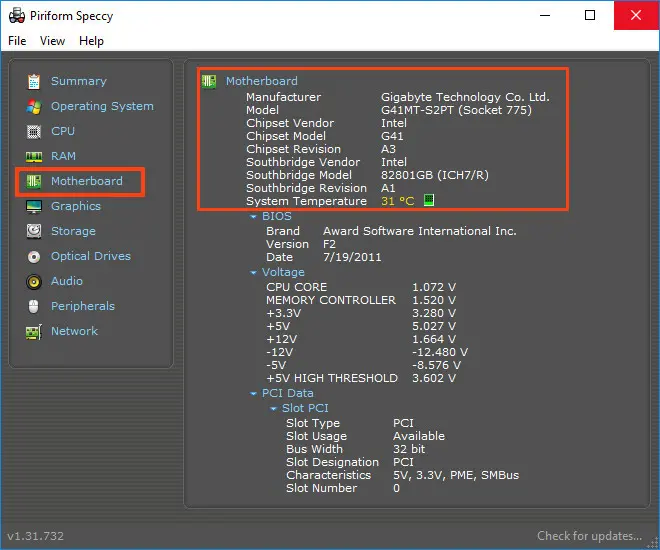Collapse the PCI Data section
The image size is (660, 550).
(253, 394)
